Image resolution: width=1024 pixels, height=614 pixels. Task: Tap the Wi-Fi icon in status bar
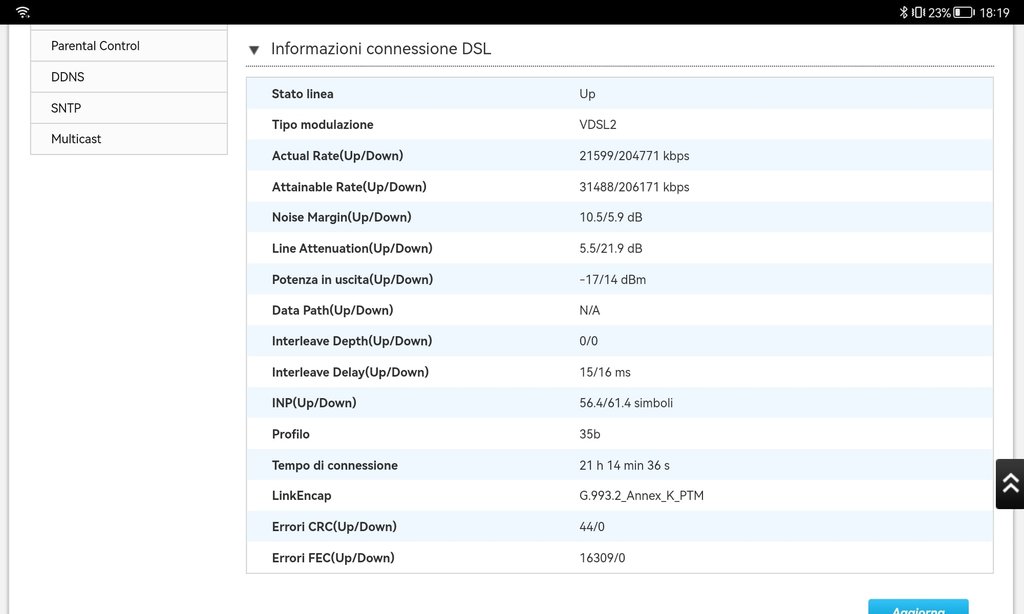[23, 12]
